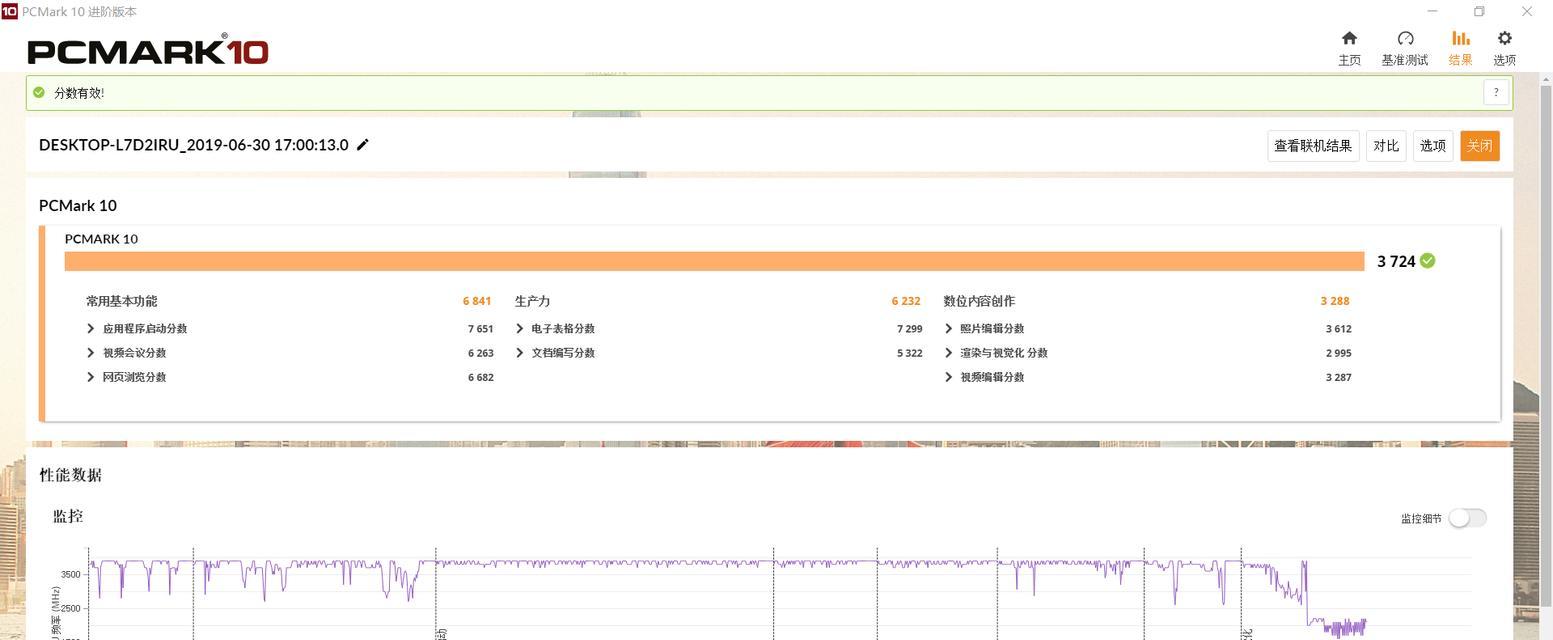Screen dimensions: 1553x640
Task: Go to the 主页 home icon
Action: tap(1349, 38)
